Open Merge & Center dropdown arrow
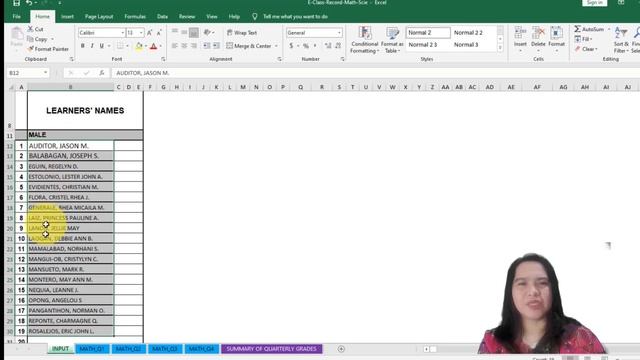Viewport: 640px width, 360px height. coord(276,46)
